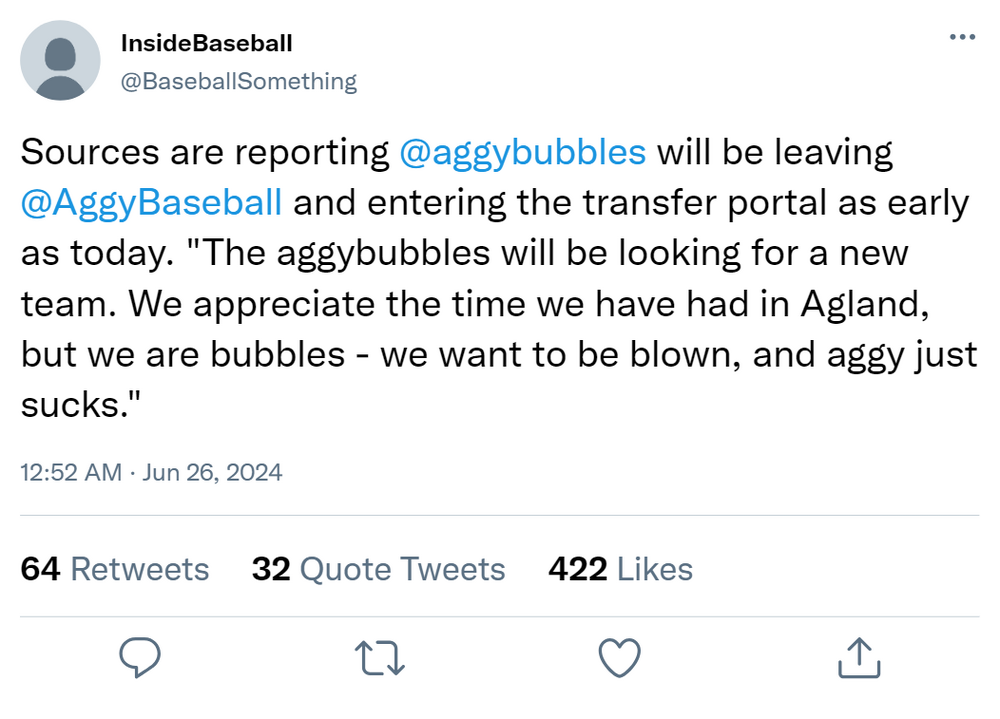View the 64 Retweets list
This screenshot has height=719, width=1000.
coord(115,569)
